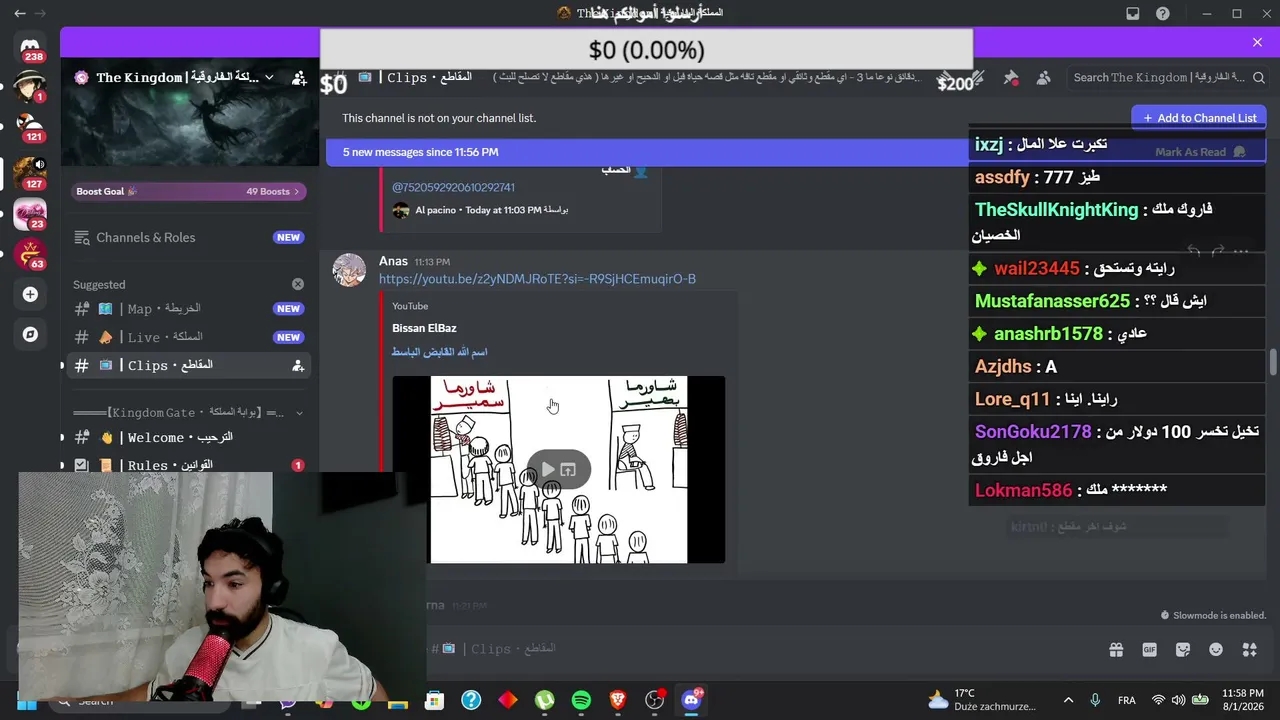The width and height of the screenshot is (1280, 720).
Task: Click Anas's avatar
Action: coord(349,270)
